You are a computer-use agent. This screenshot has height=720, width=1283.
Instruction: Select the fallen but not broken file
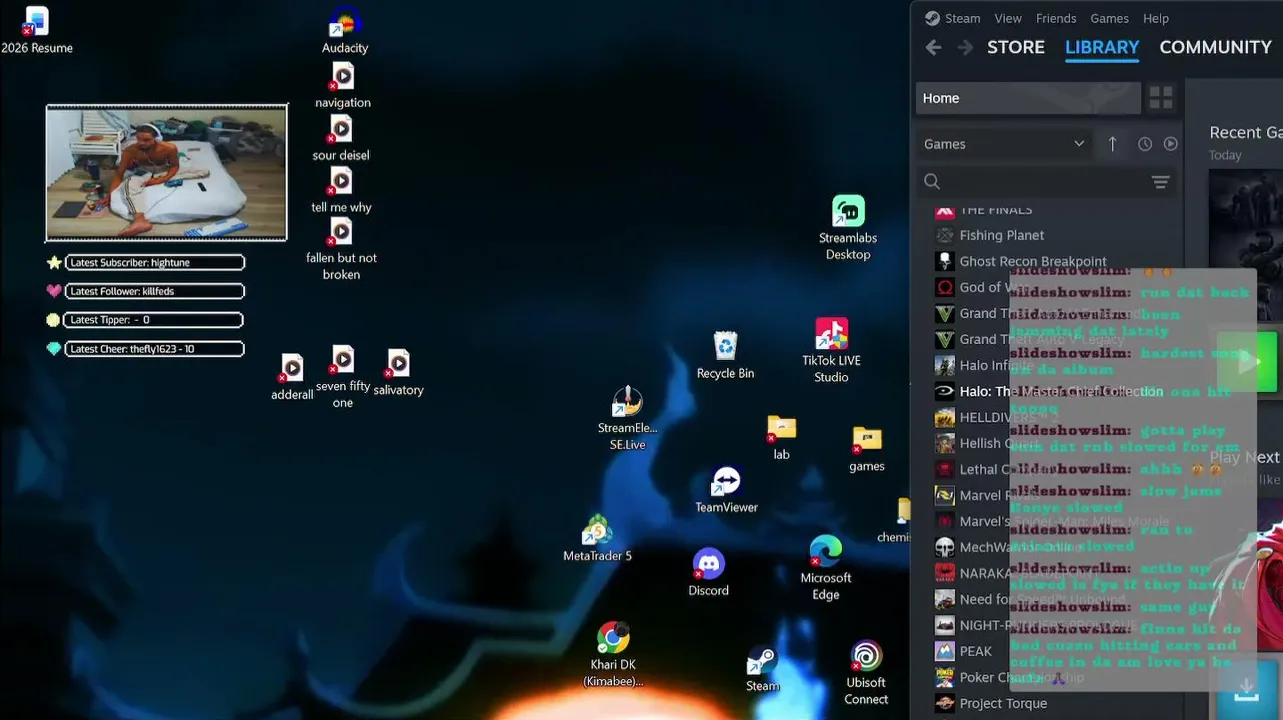[x=341, y=250]
